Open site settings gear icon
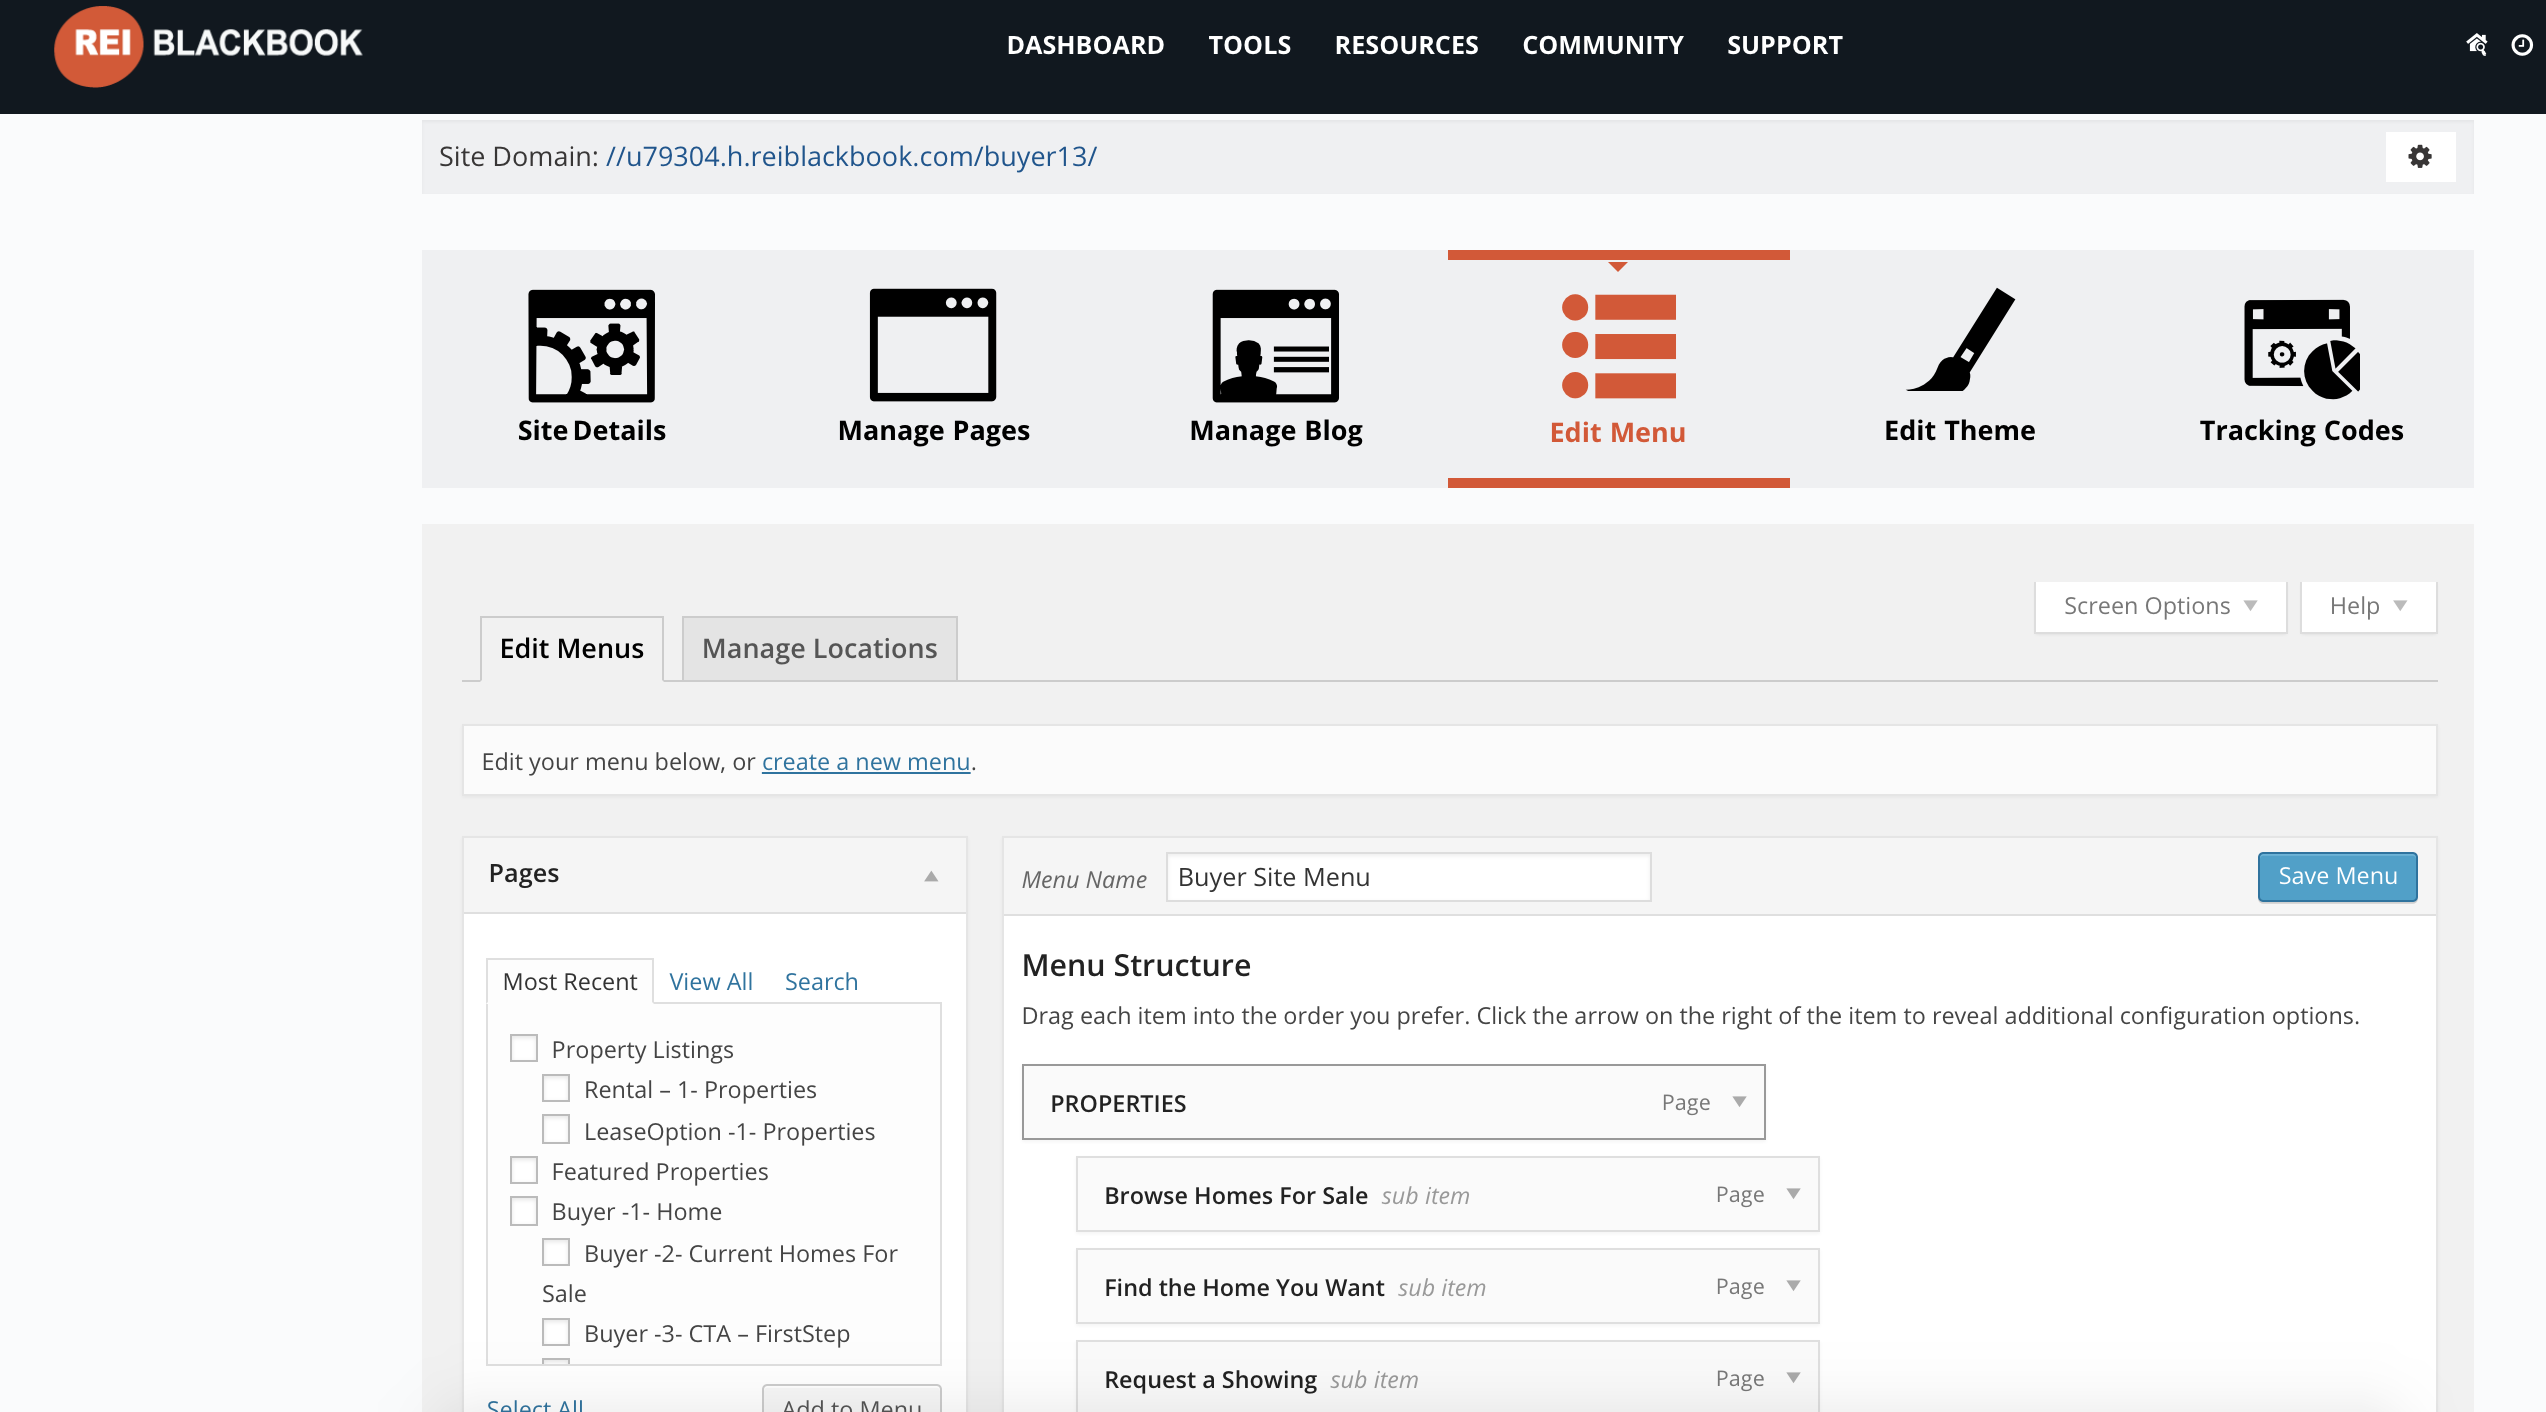The height and width of the screenshot is (1412, 2546). 2420,156
